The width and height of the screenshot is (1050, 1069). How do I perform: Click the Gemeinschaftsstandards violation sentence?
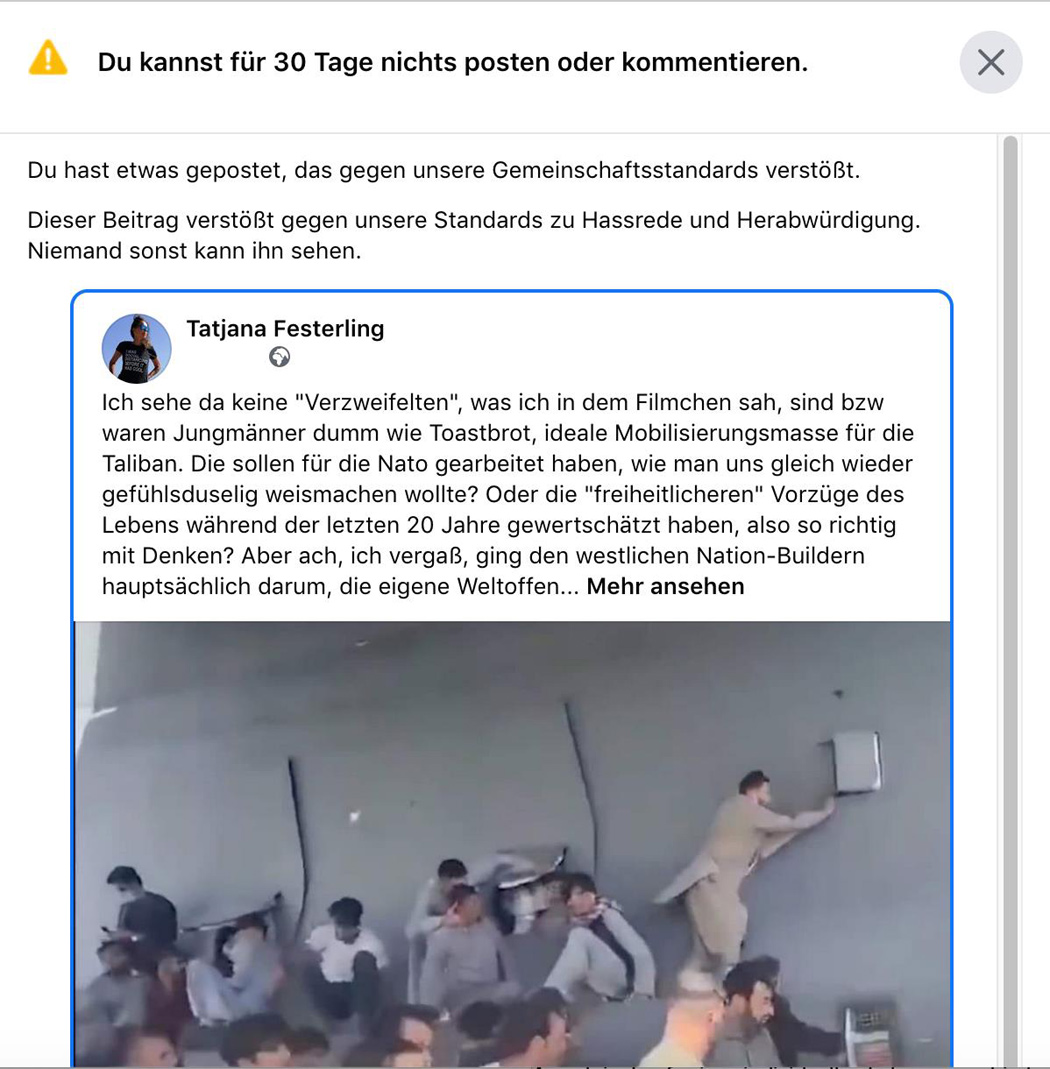tap(444, 170)
